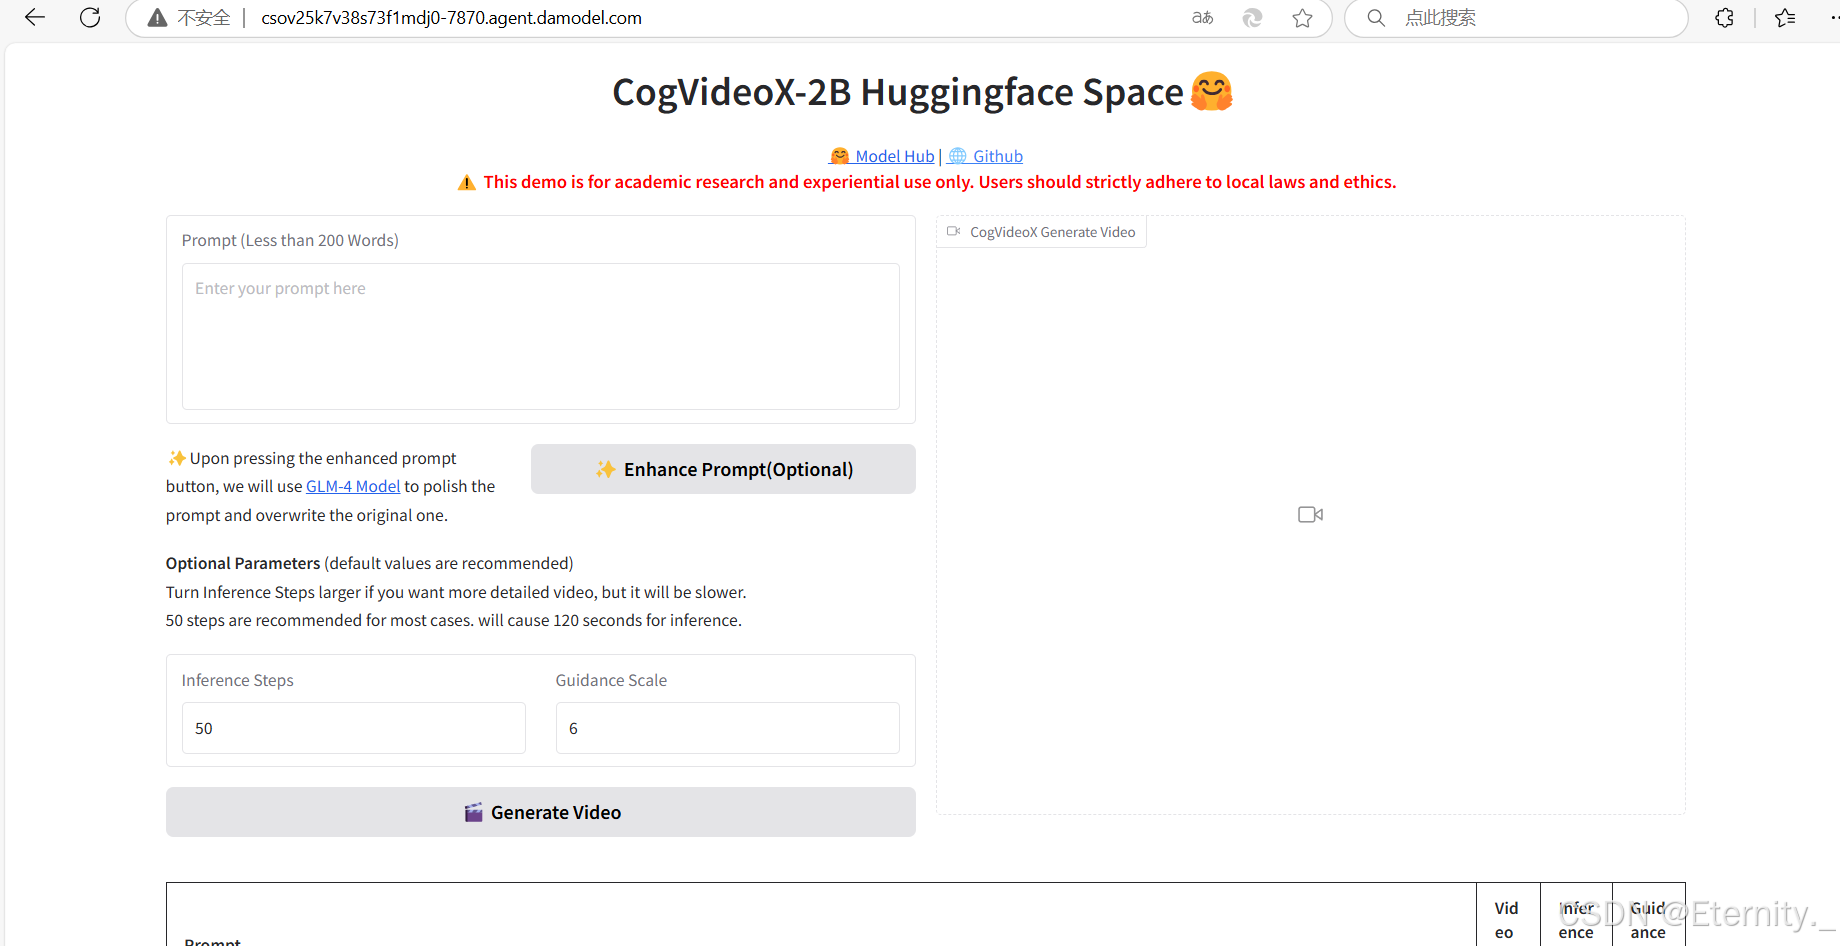
Task: Click the prompt text area
Action: pyautogui.click(x=541, y=336)
